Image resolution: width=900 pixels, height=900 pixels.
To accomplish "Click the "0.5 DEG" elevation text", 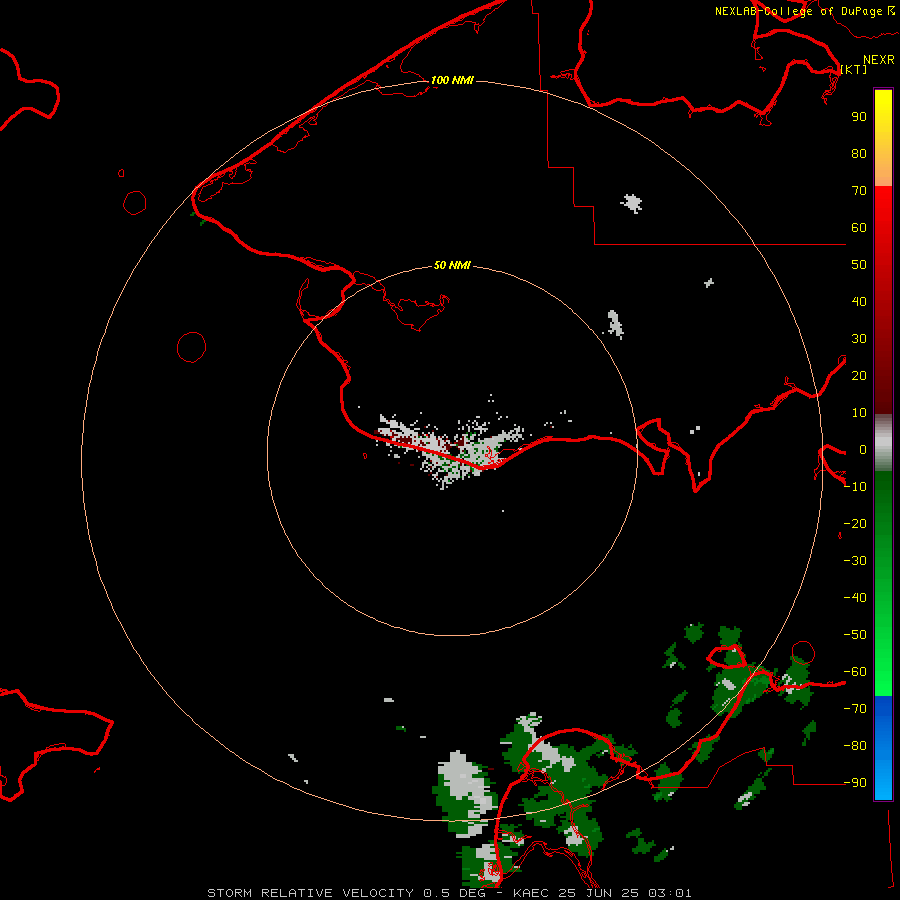I will [x=454, y=893].
